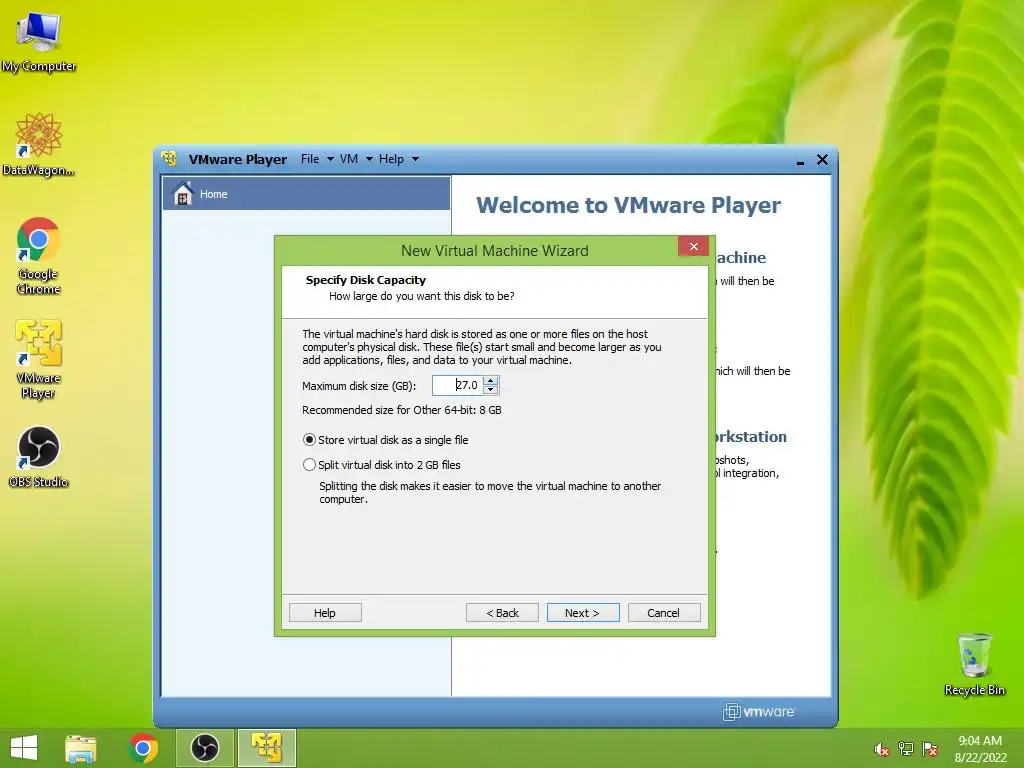Decrease disk size with down spinner arrow
Image resolution: width=1024 pixels, height=768 pixels.
[x=491, y=390]
